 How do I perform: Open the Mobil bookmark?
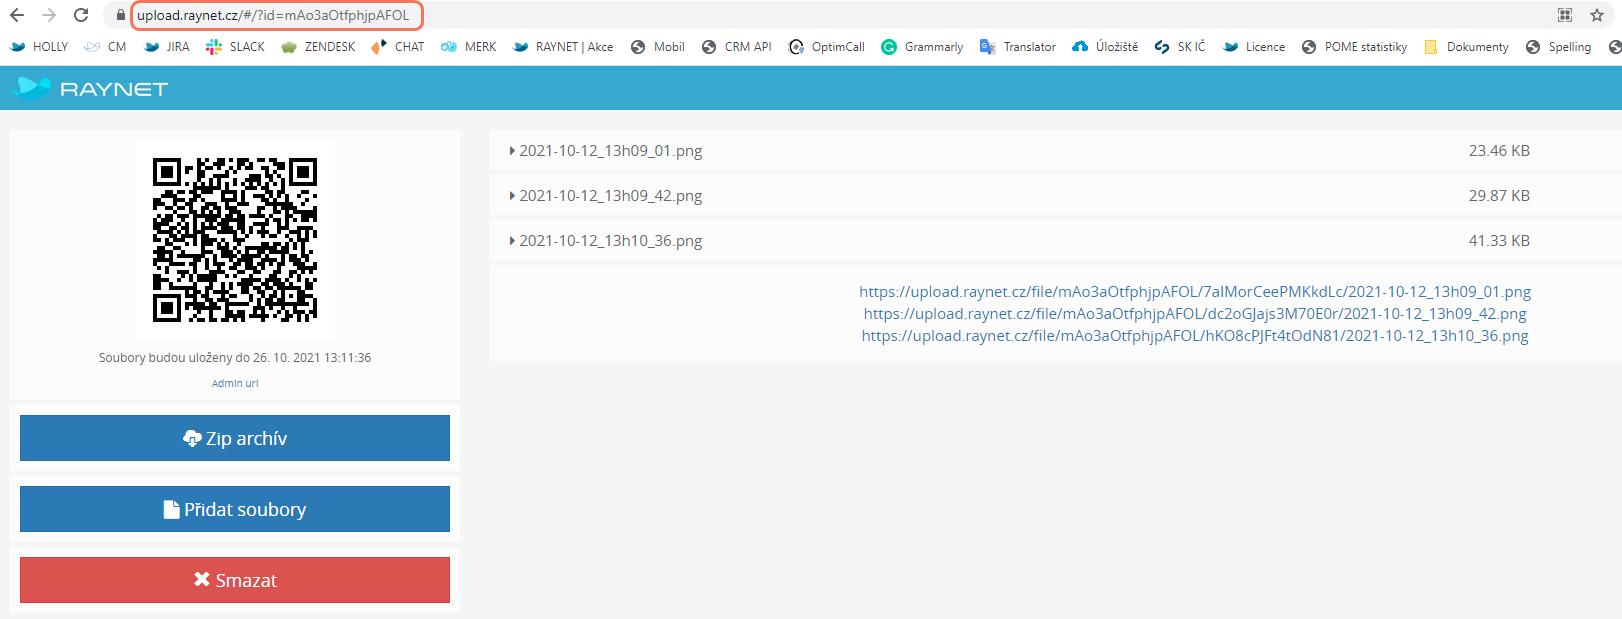[x=658, y=47]
